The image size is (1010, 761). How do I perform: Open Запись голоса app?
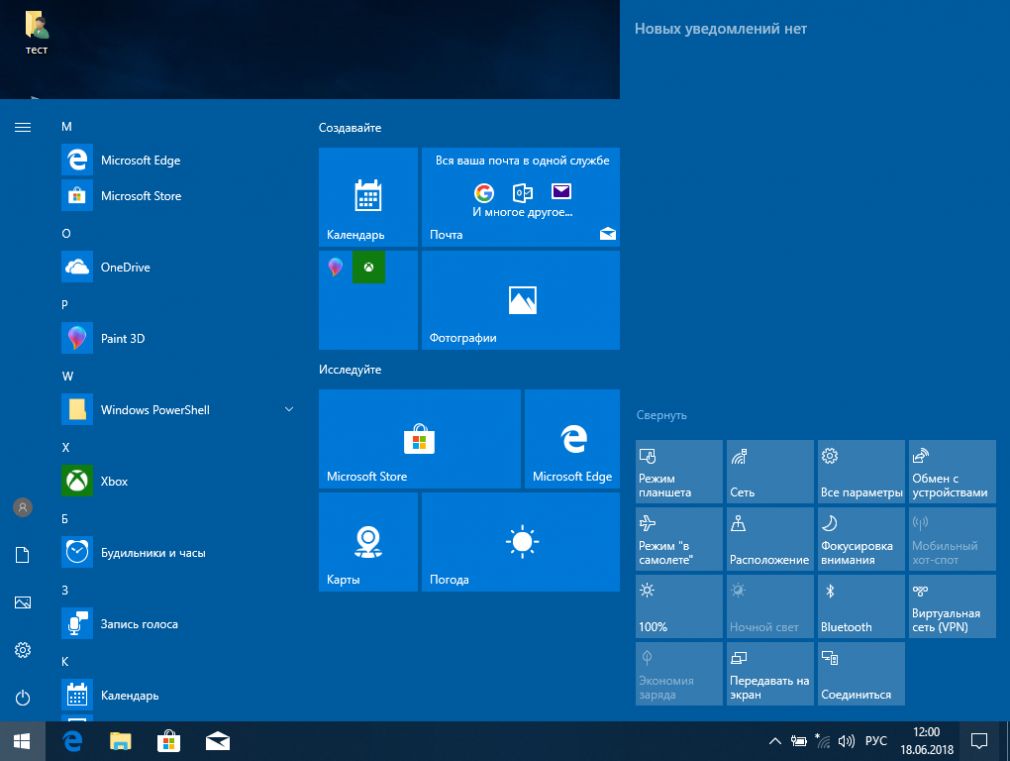point(177,624)
